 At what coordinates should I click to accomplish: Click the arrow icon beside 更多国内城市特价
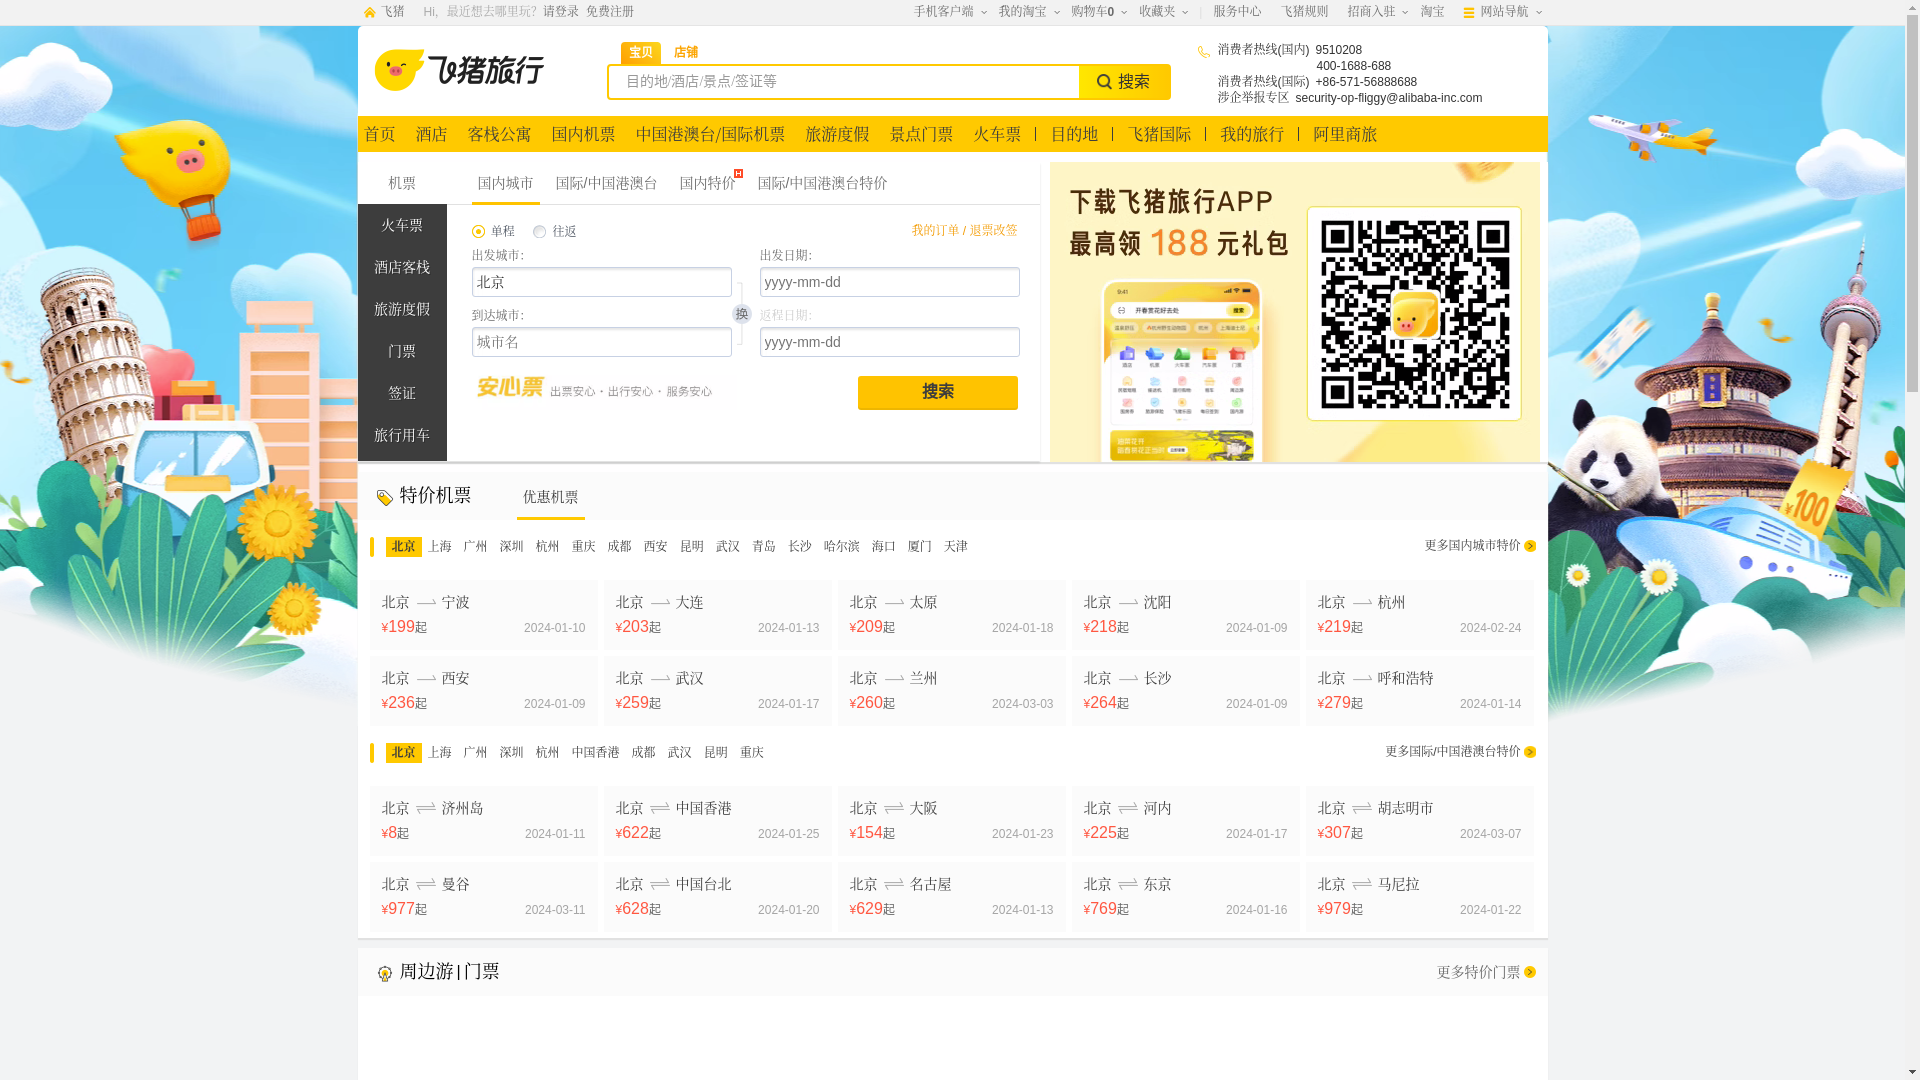point(1530,546)
